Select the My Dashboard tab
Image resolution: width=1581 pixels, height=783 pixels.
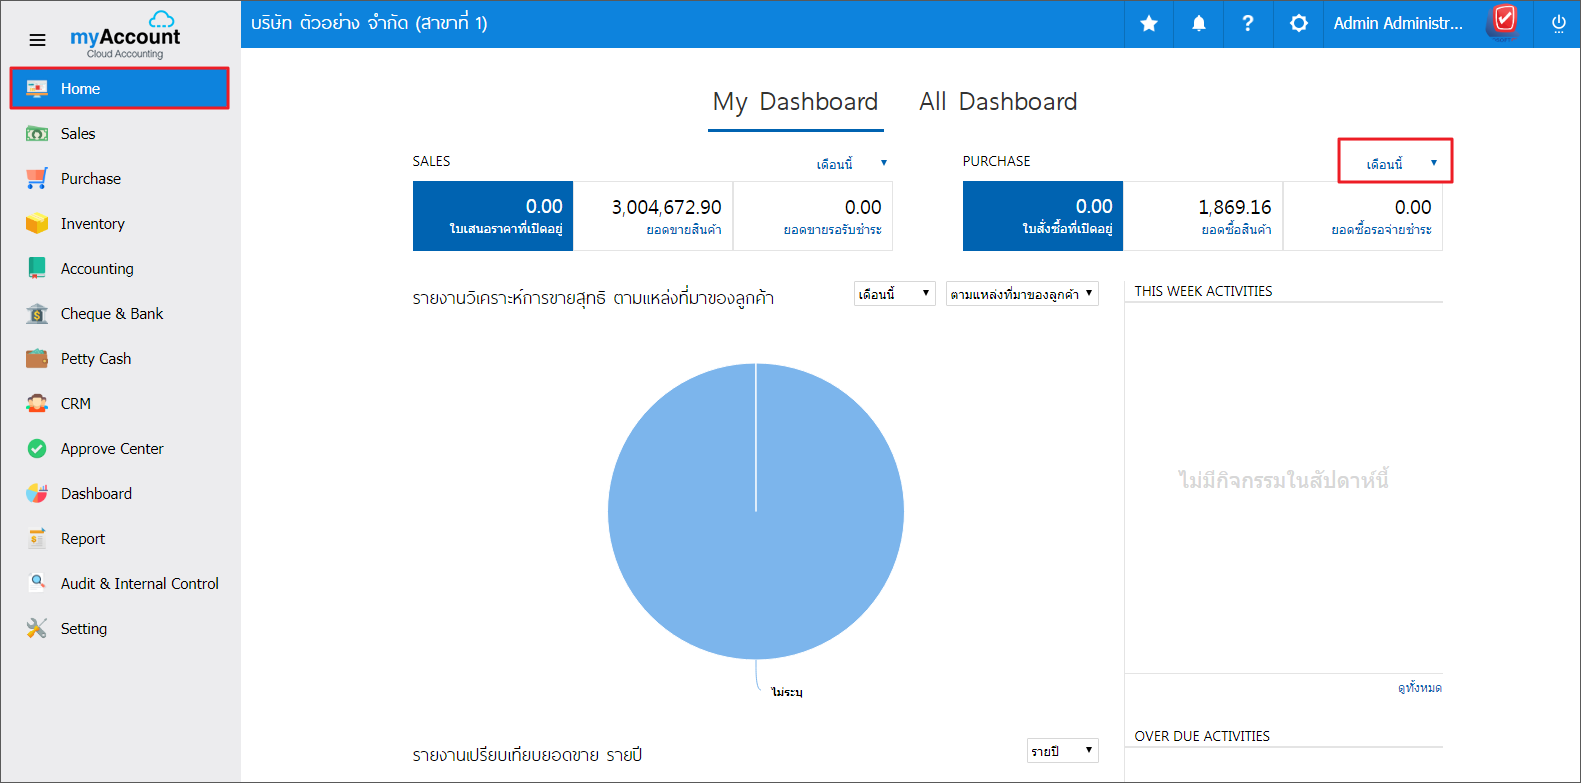[x=795, y=102]
